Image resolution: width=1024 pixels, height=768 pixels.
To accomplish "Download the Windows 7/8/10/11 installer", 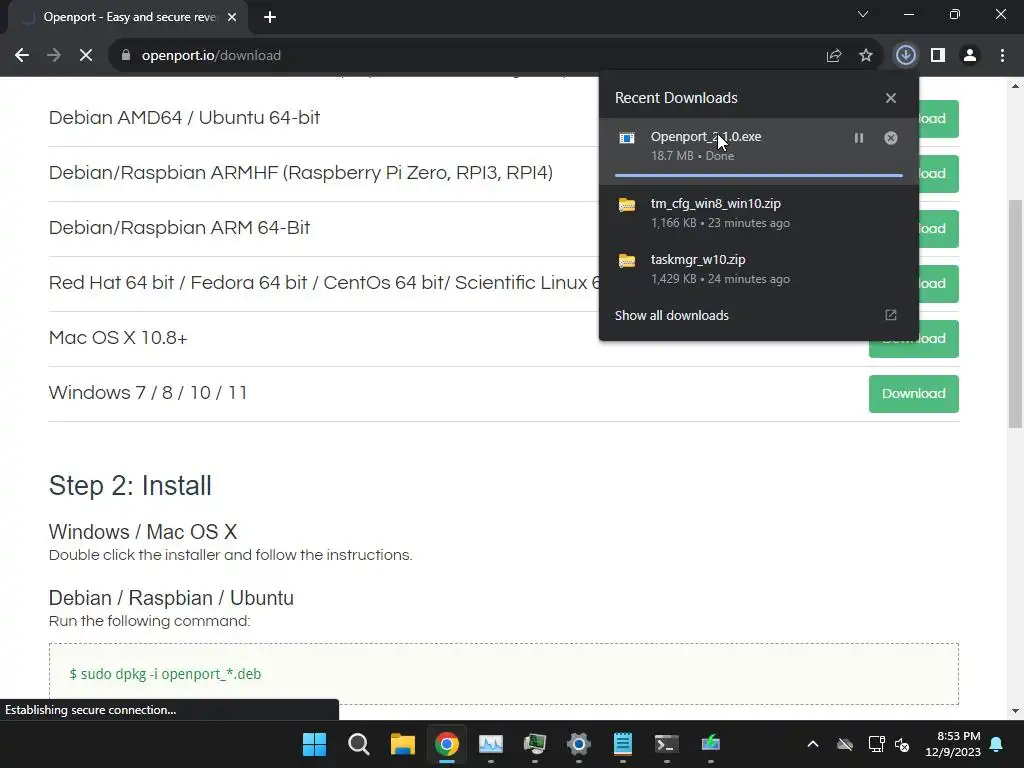I will pyautogui.click(x=914, y=394).
